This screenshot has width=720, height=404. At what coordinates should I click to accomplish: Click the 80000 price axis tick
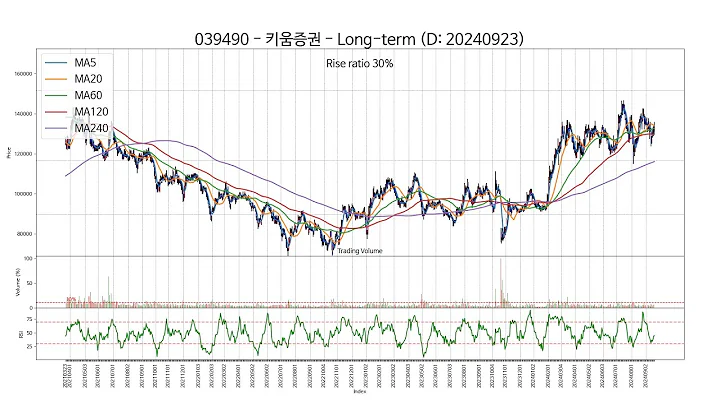click(24, 234)
